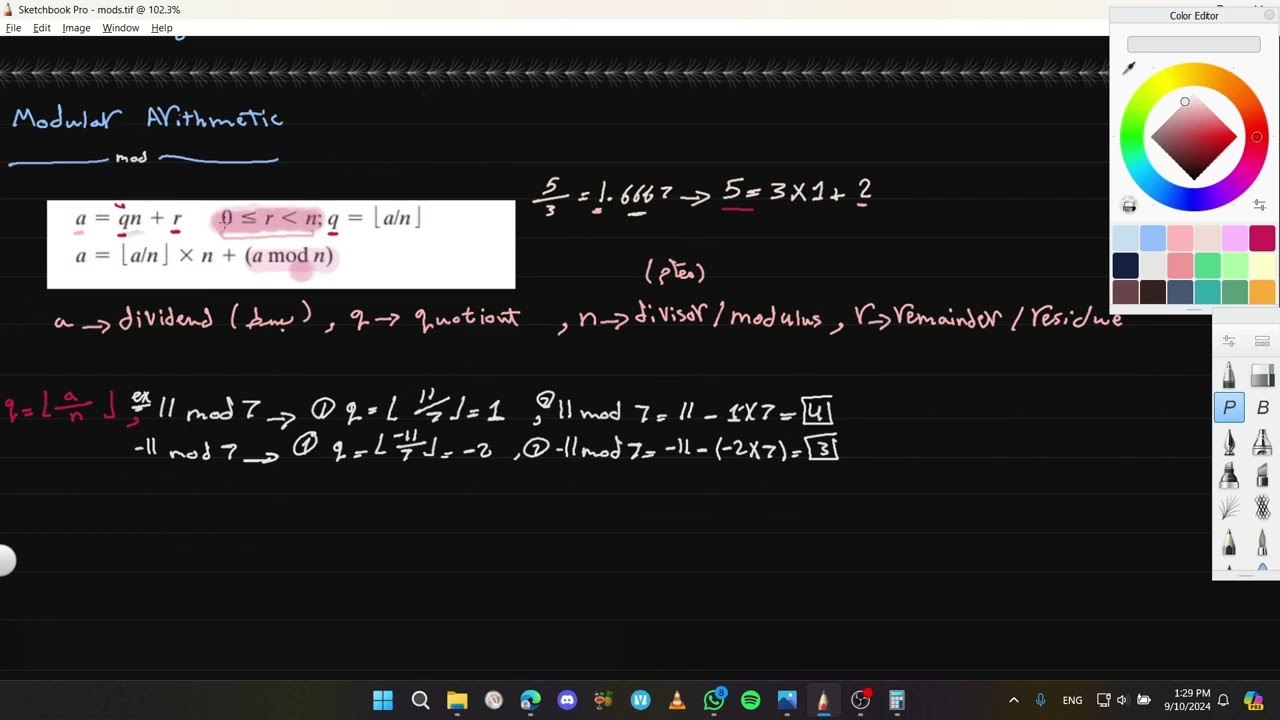Open color sliders in Color Editor
The width and height of the screenshot is (1280, 720).
pyautogui.click(x=1259, y=204)
